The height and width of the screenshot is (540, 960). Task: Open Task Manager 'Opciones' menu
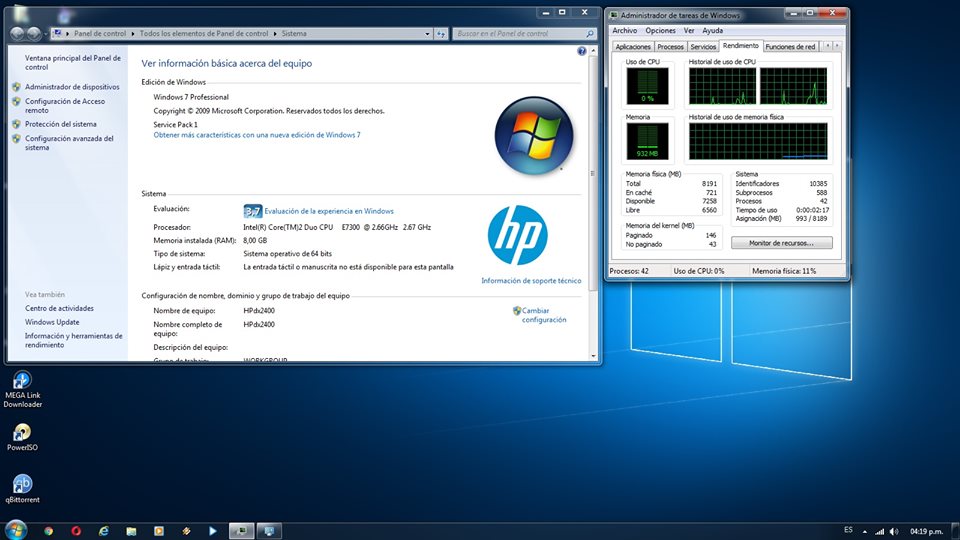[x=660, y=31]
